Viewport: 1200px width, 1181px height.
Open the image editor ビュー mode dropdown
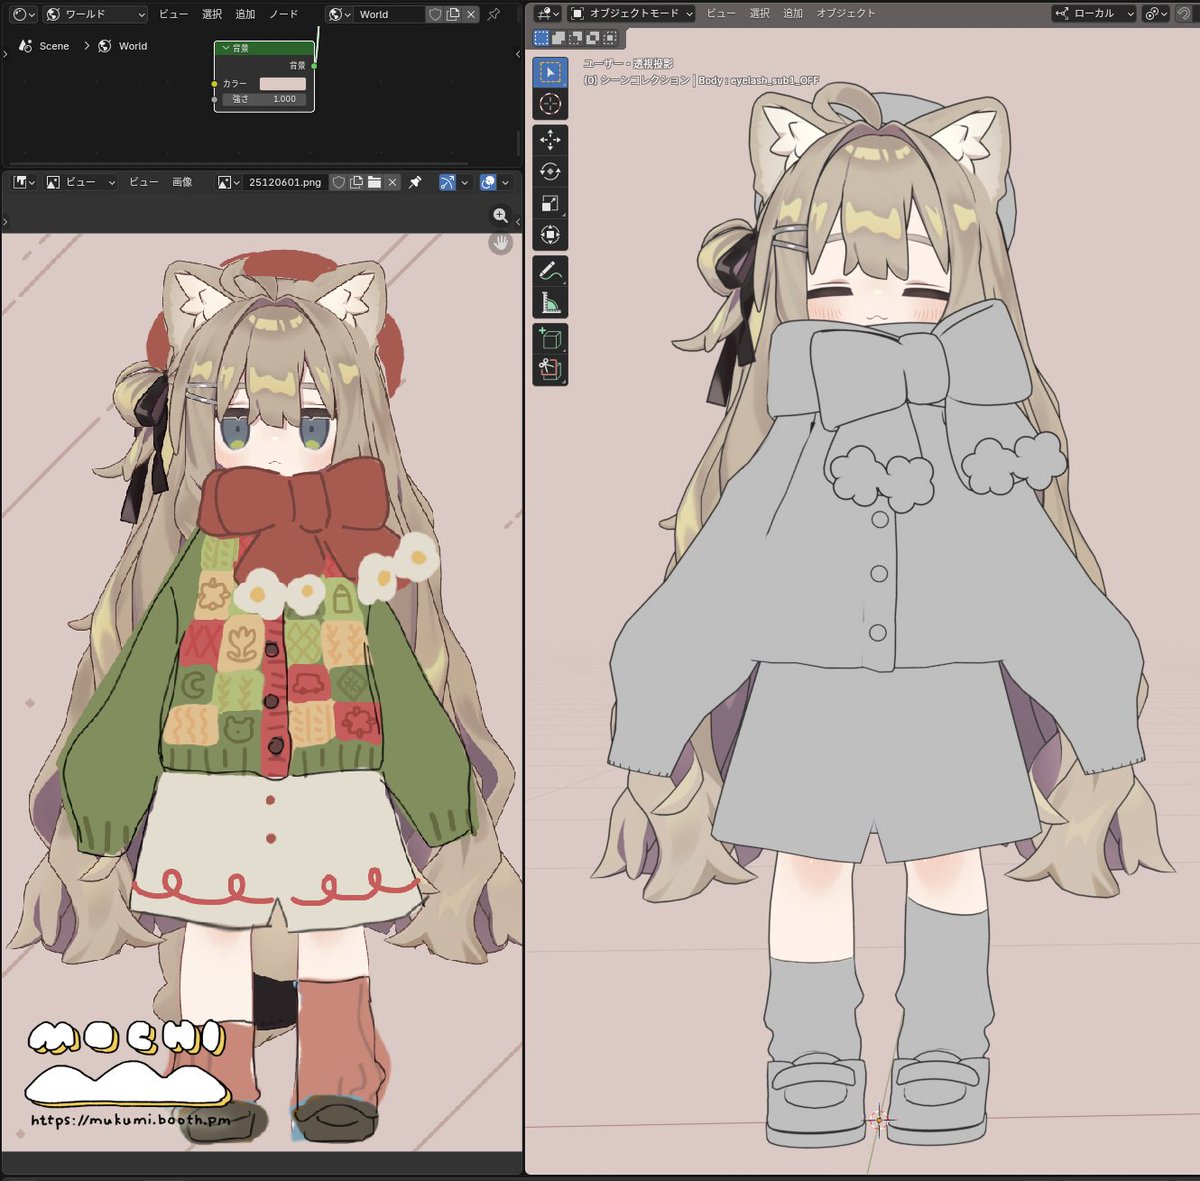81,182
